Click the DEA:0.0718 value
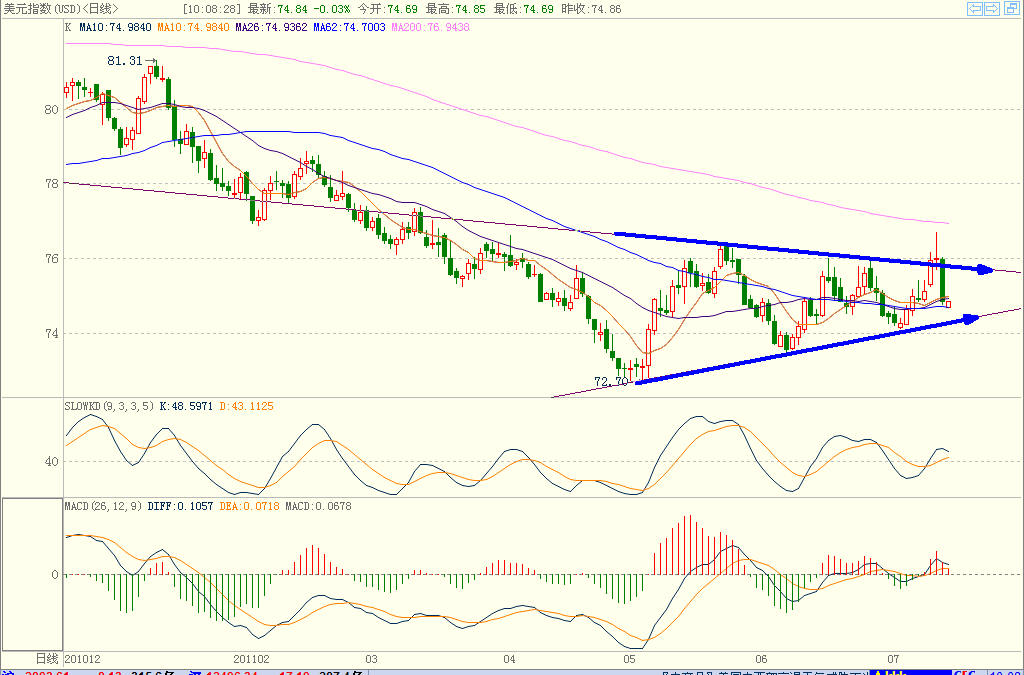Image resolution: width=1024 pixels, height=675 pixels. click(249, 506)
